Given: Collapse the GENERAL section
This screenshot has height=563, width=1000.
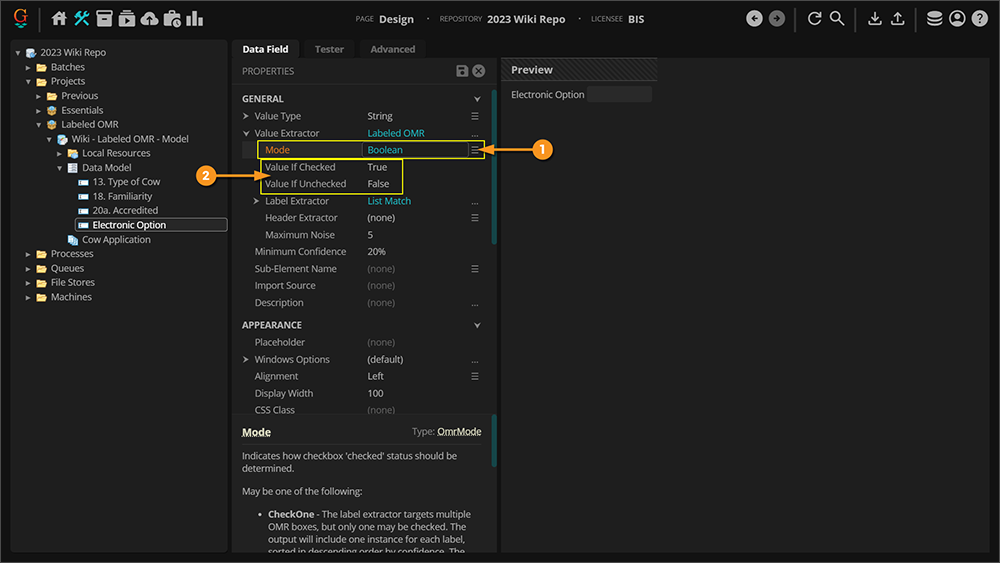Looking at the screenshot, I should [x=477, y=99].
